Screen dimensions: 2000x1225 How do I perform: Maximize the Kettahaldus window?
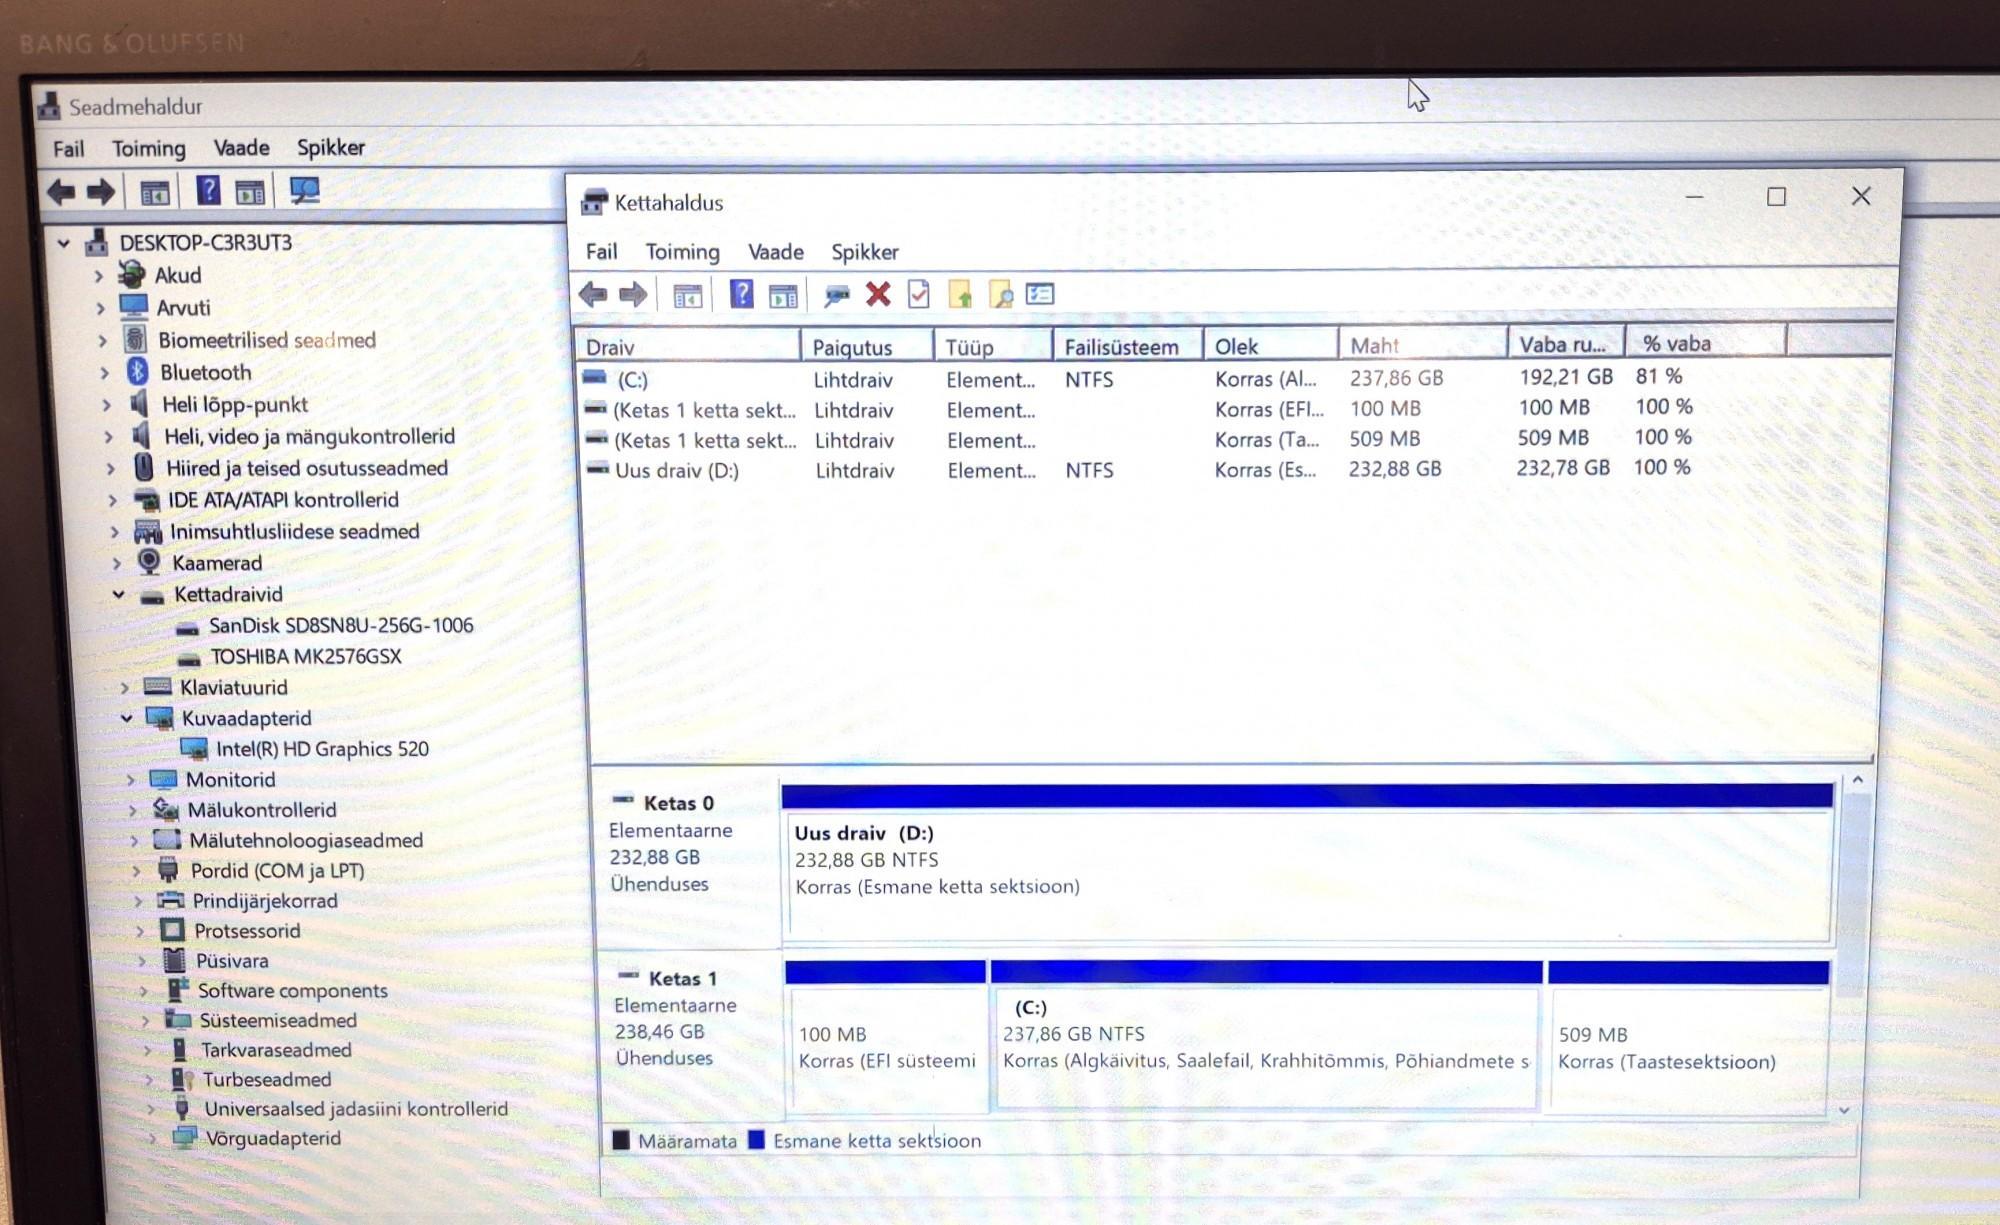point(1776,197)
